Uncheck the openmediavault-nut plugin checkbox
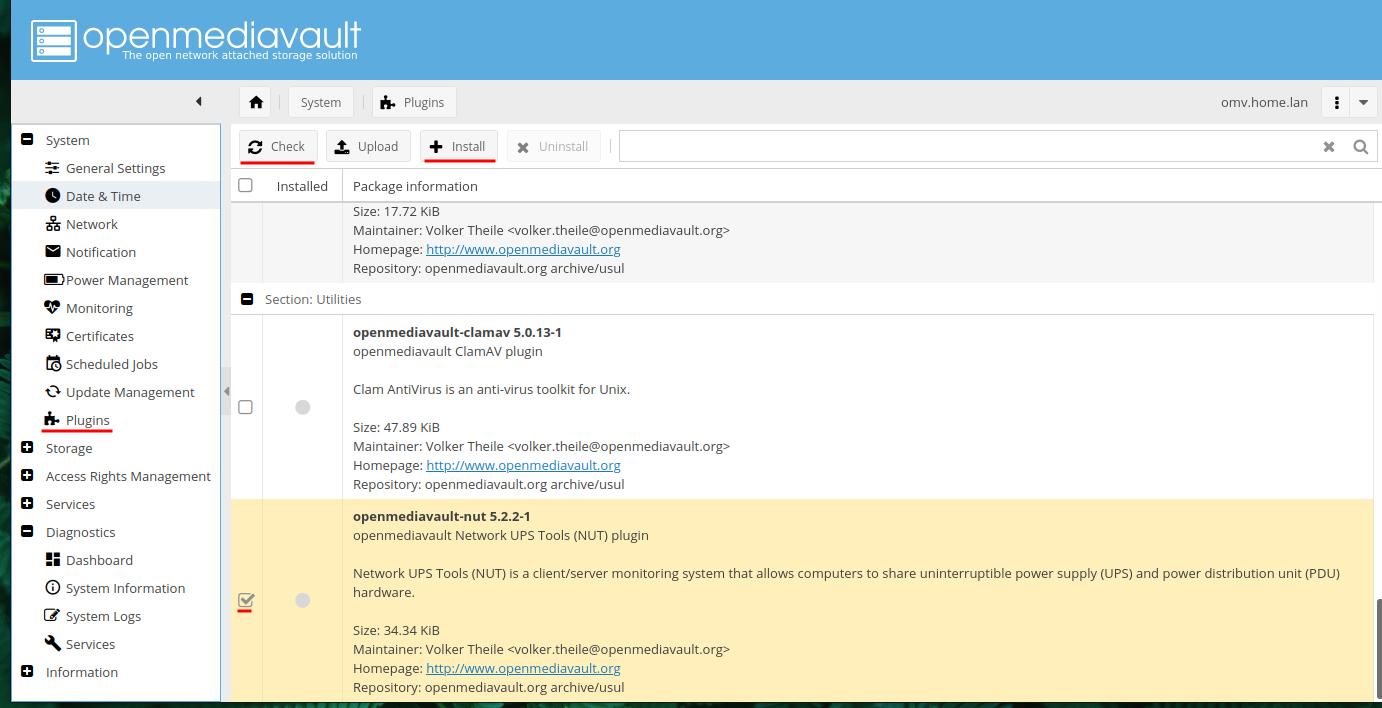Viewport: 1382px width, 708px height. tap(245, 600)
